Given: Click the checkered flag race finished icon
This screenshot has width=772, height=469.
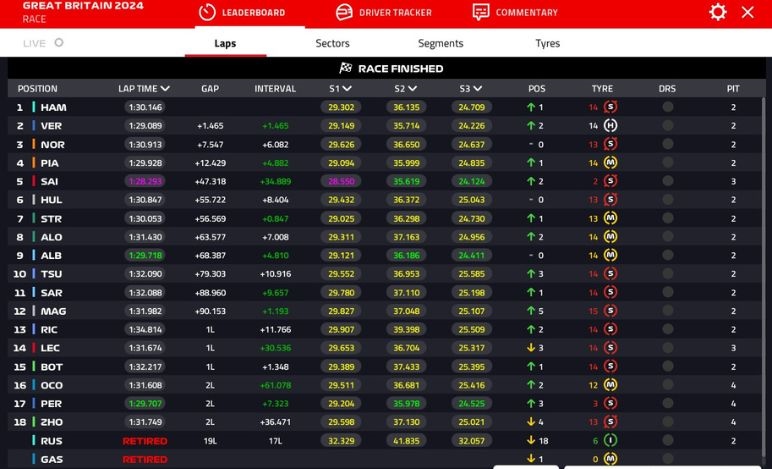Looking at the screenshot, I should [346, 69].
